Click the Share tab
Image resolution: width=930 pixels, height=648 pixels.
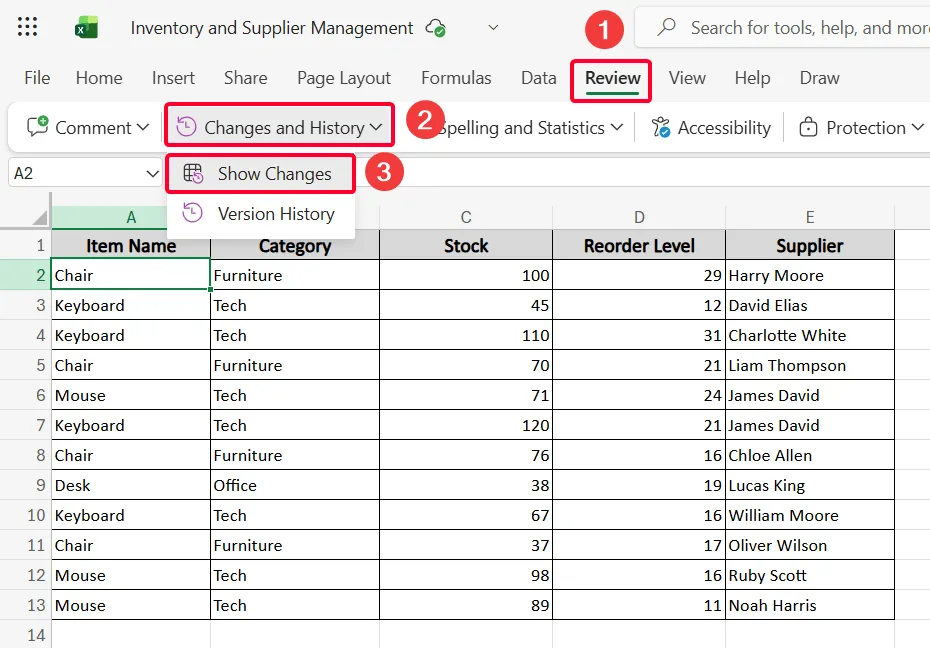click(x=246, y=78)
